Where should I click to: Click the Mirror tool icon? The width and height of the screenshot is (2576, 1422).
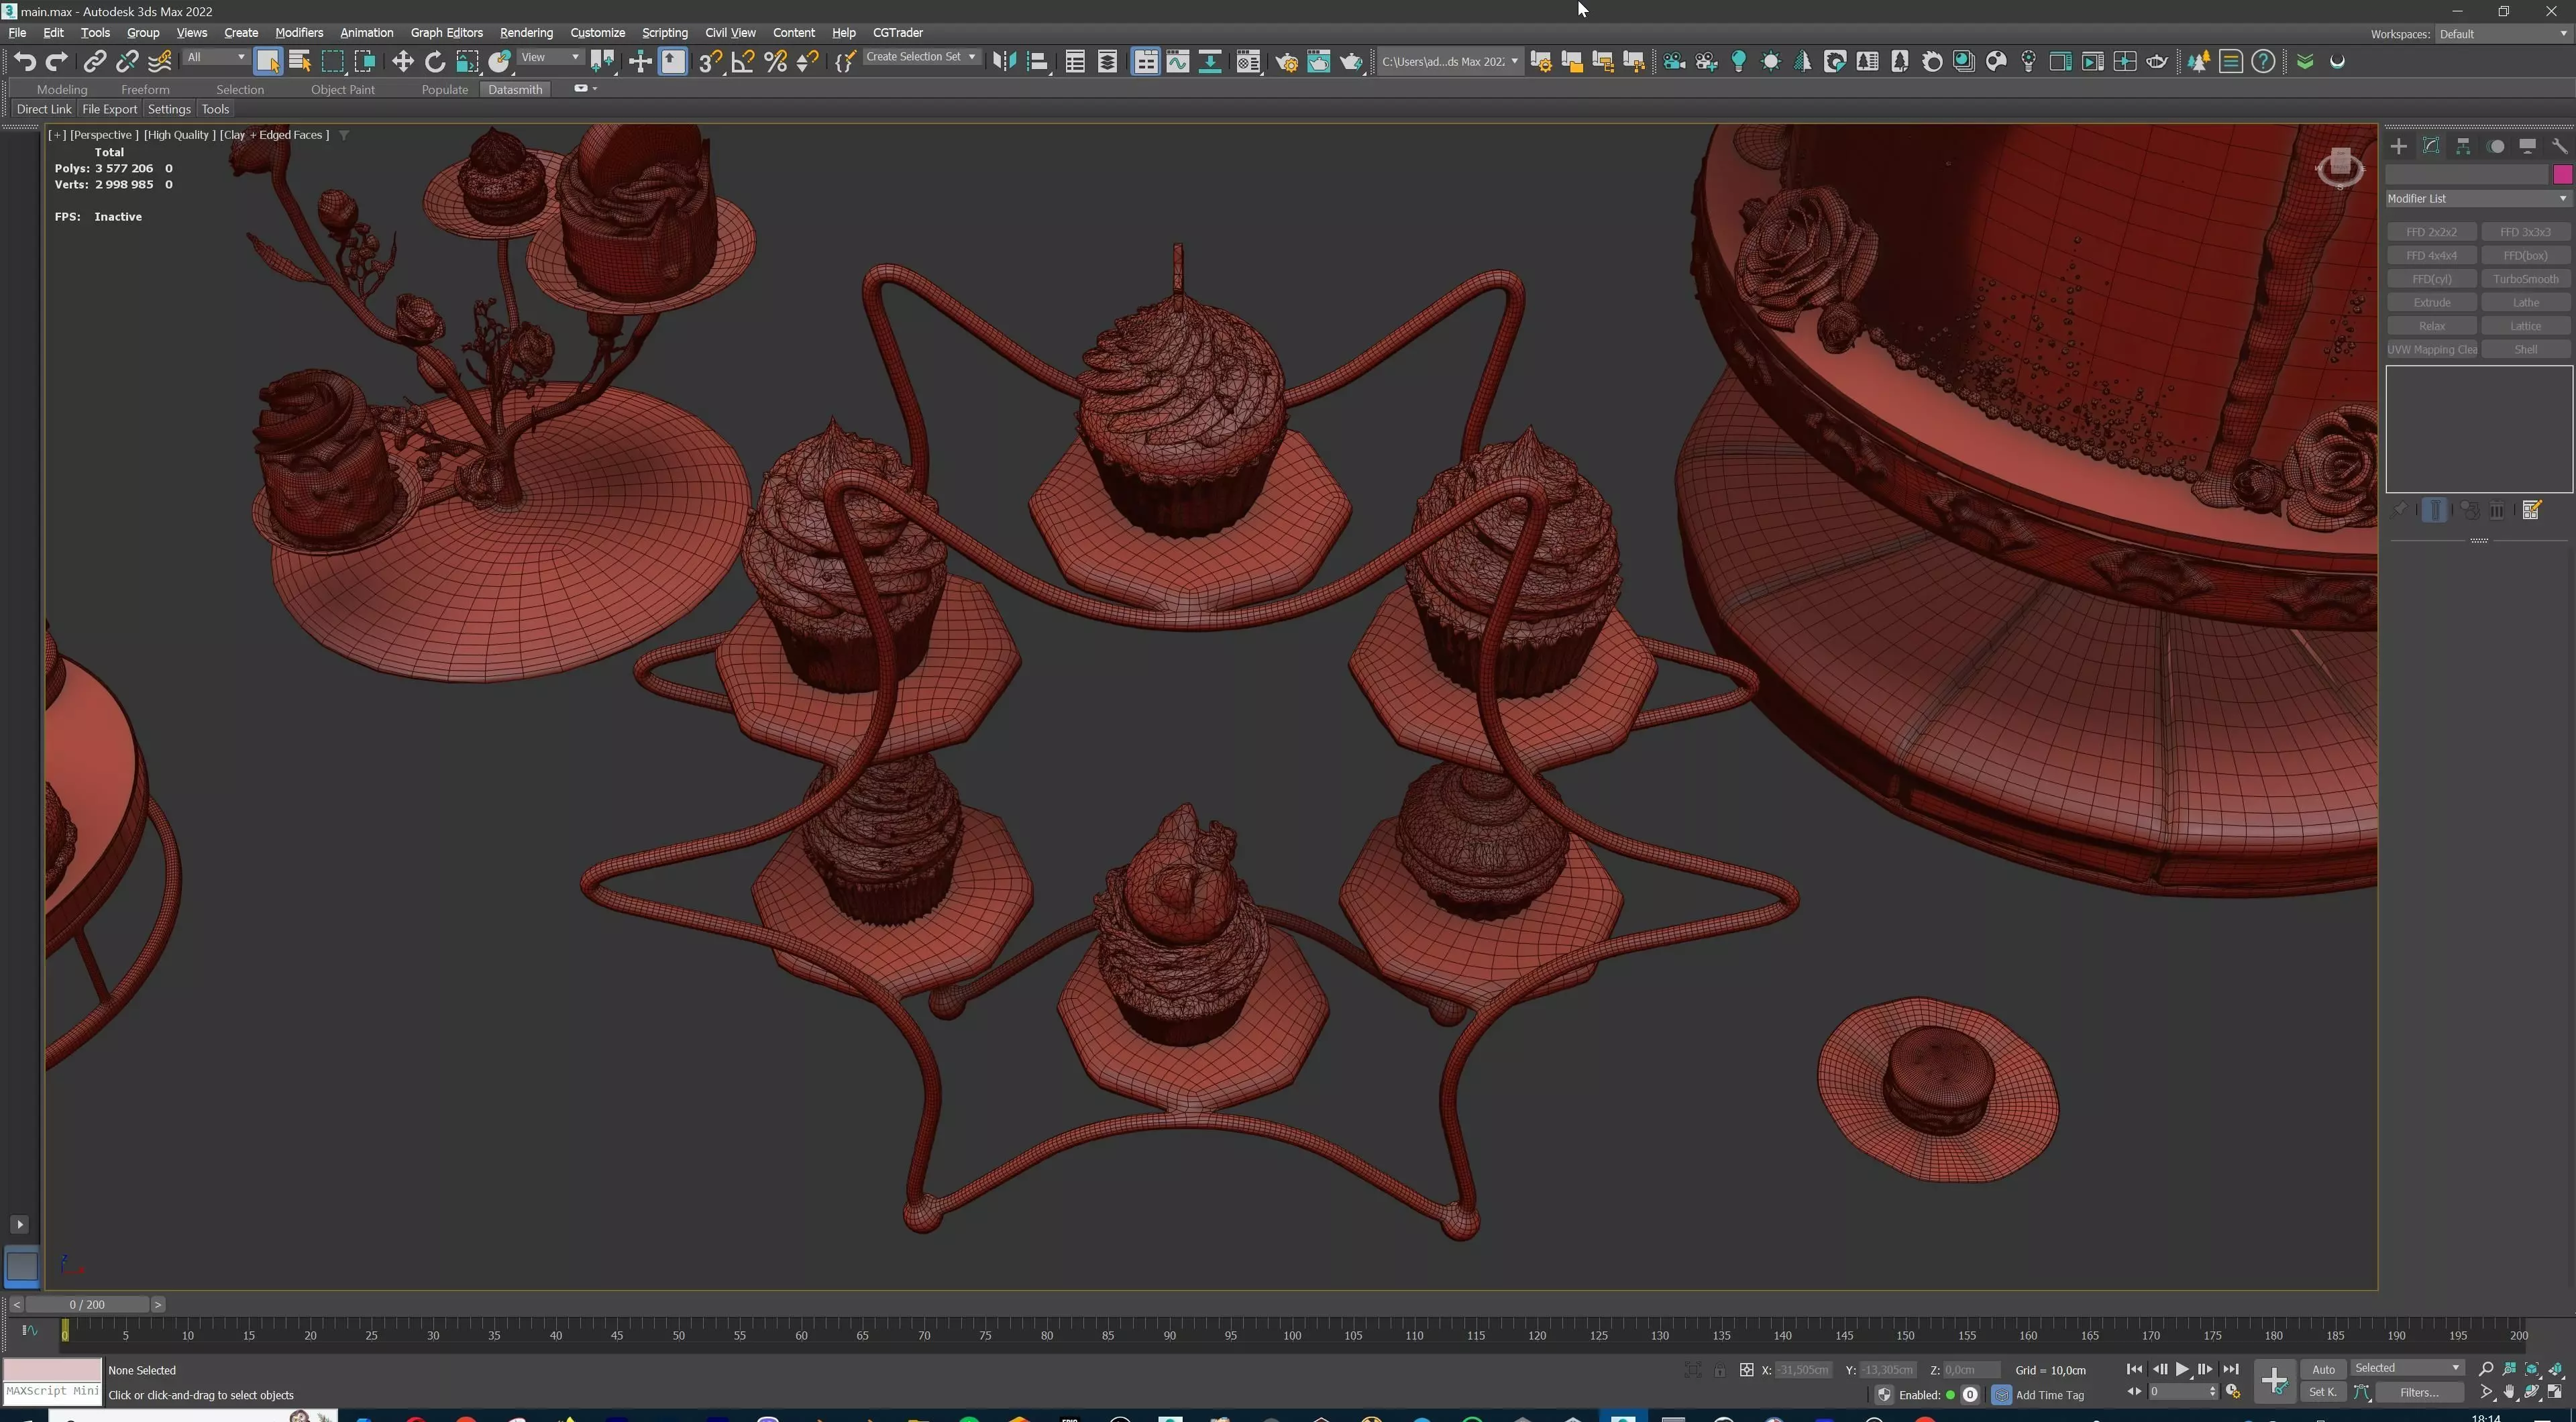pyautogui.click(x=1004, y=62)
